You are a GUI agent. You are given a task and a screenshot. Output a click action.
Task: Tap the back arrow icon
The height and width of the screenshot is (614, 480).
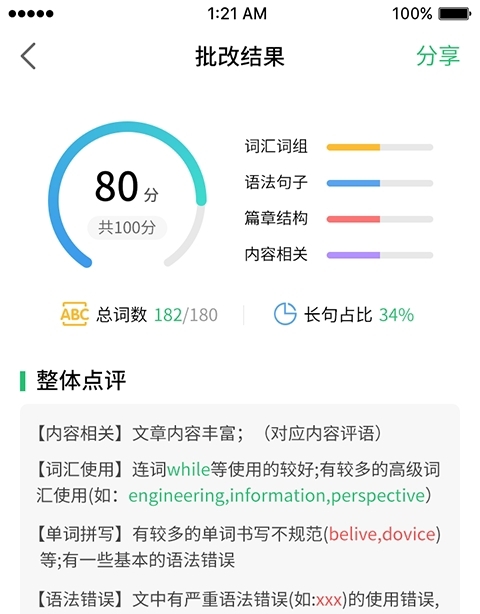28,56
